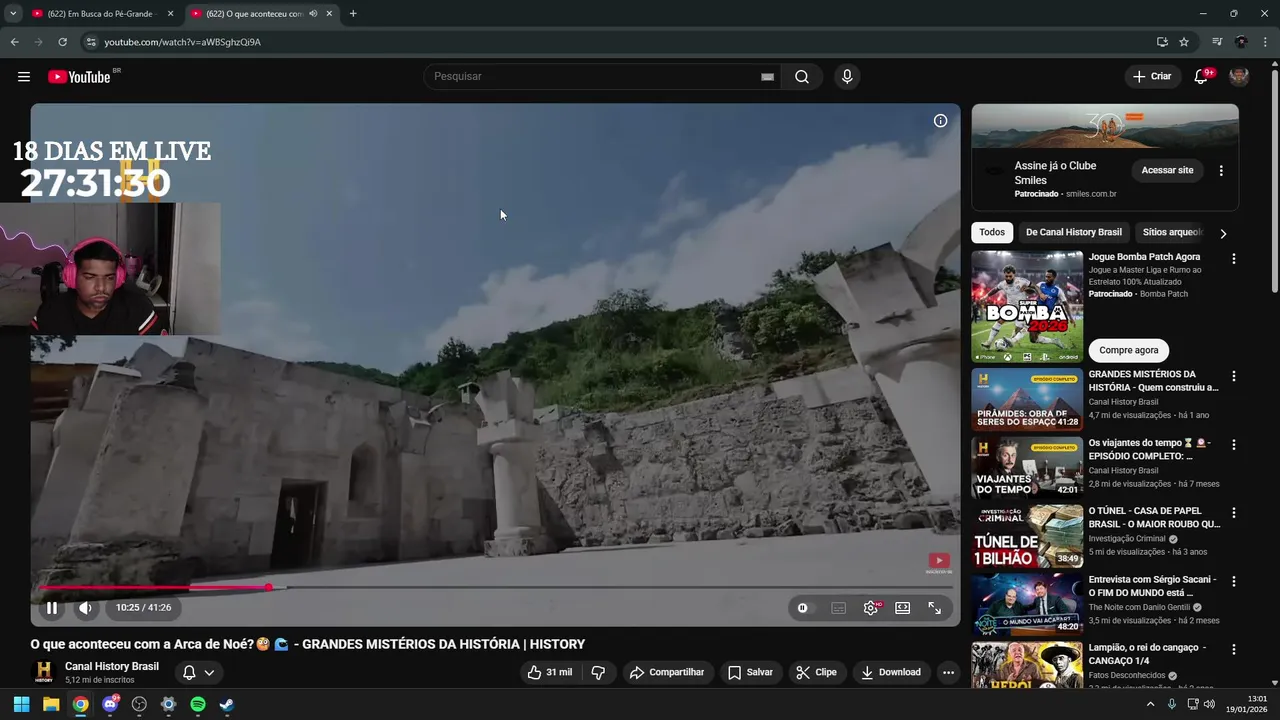Image resolution: width=1280 pixels, height=720 pixels.
Task: Click Compre agora for Bomba Patch
Action: click(x=1129, y=350)
